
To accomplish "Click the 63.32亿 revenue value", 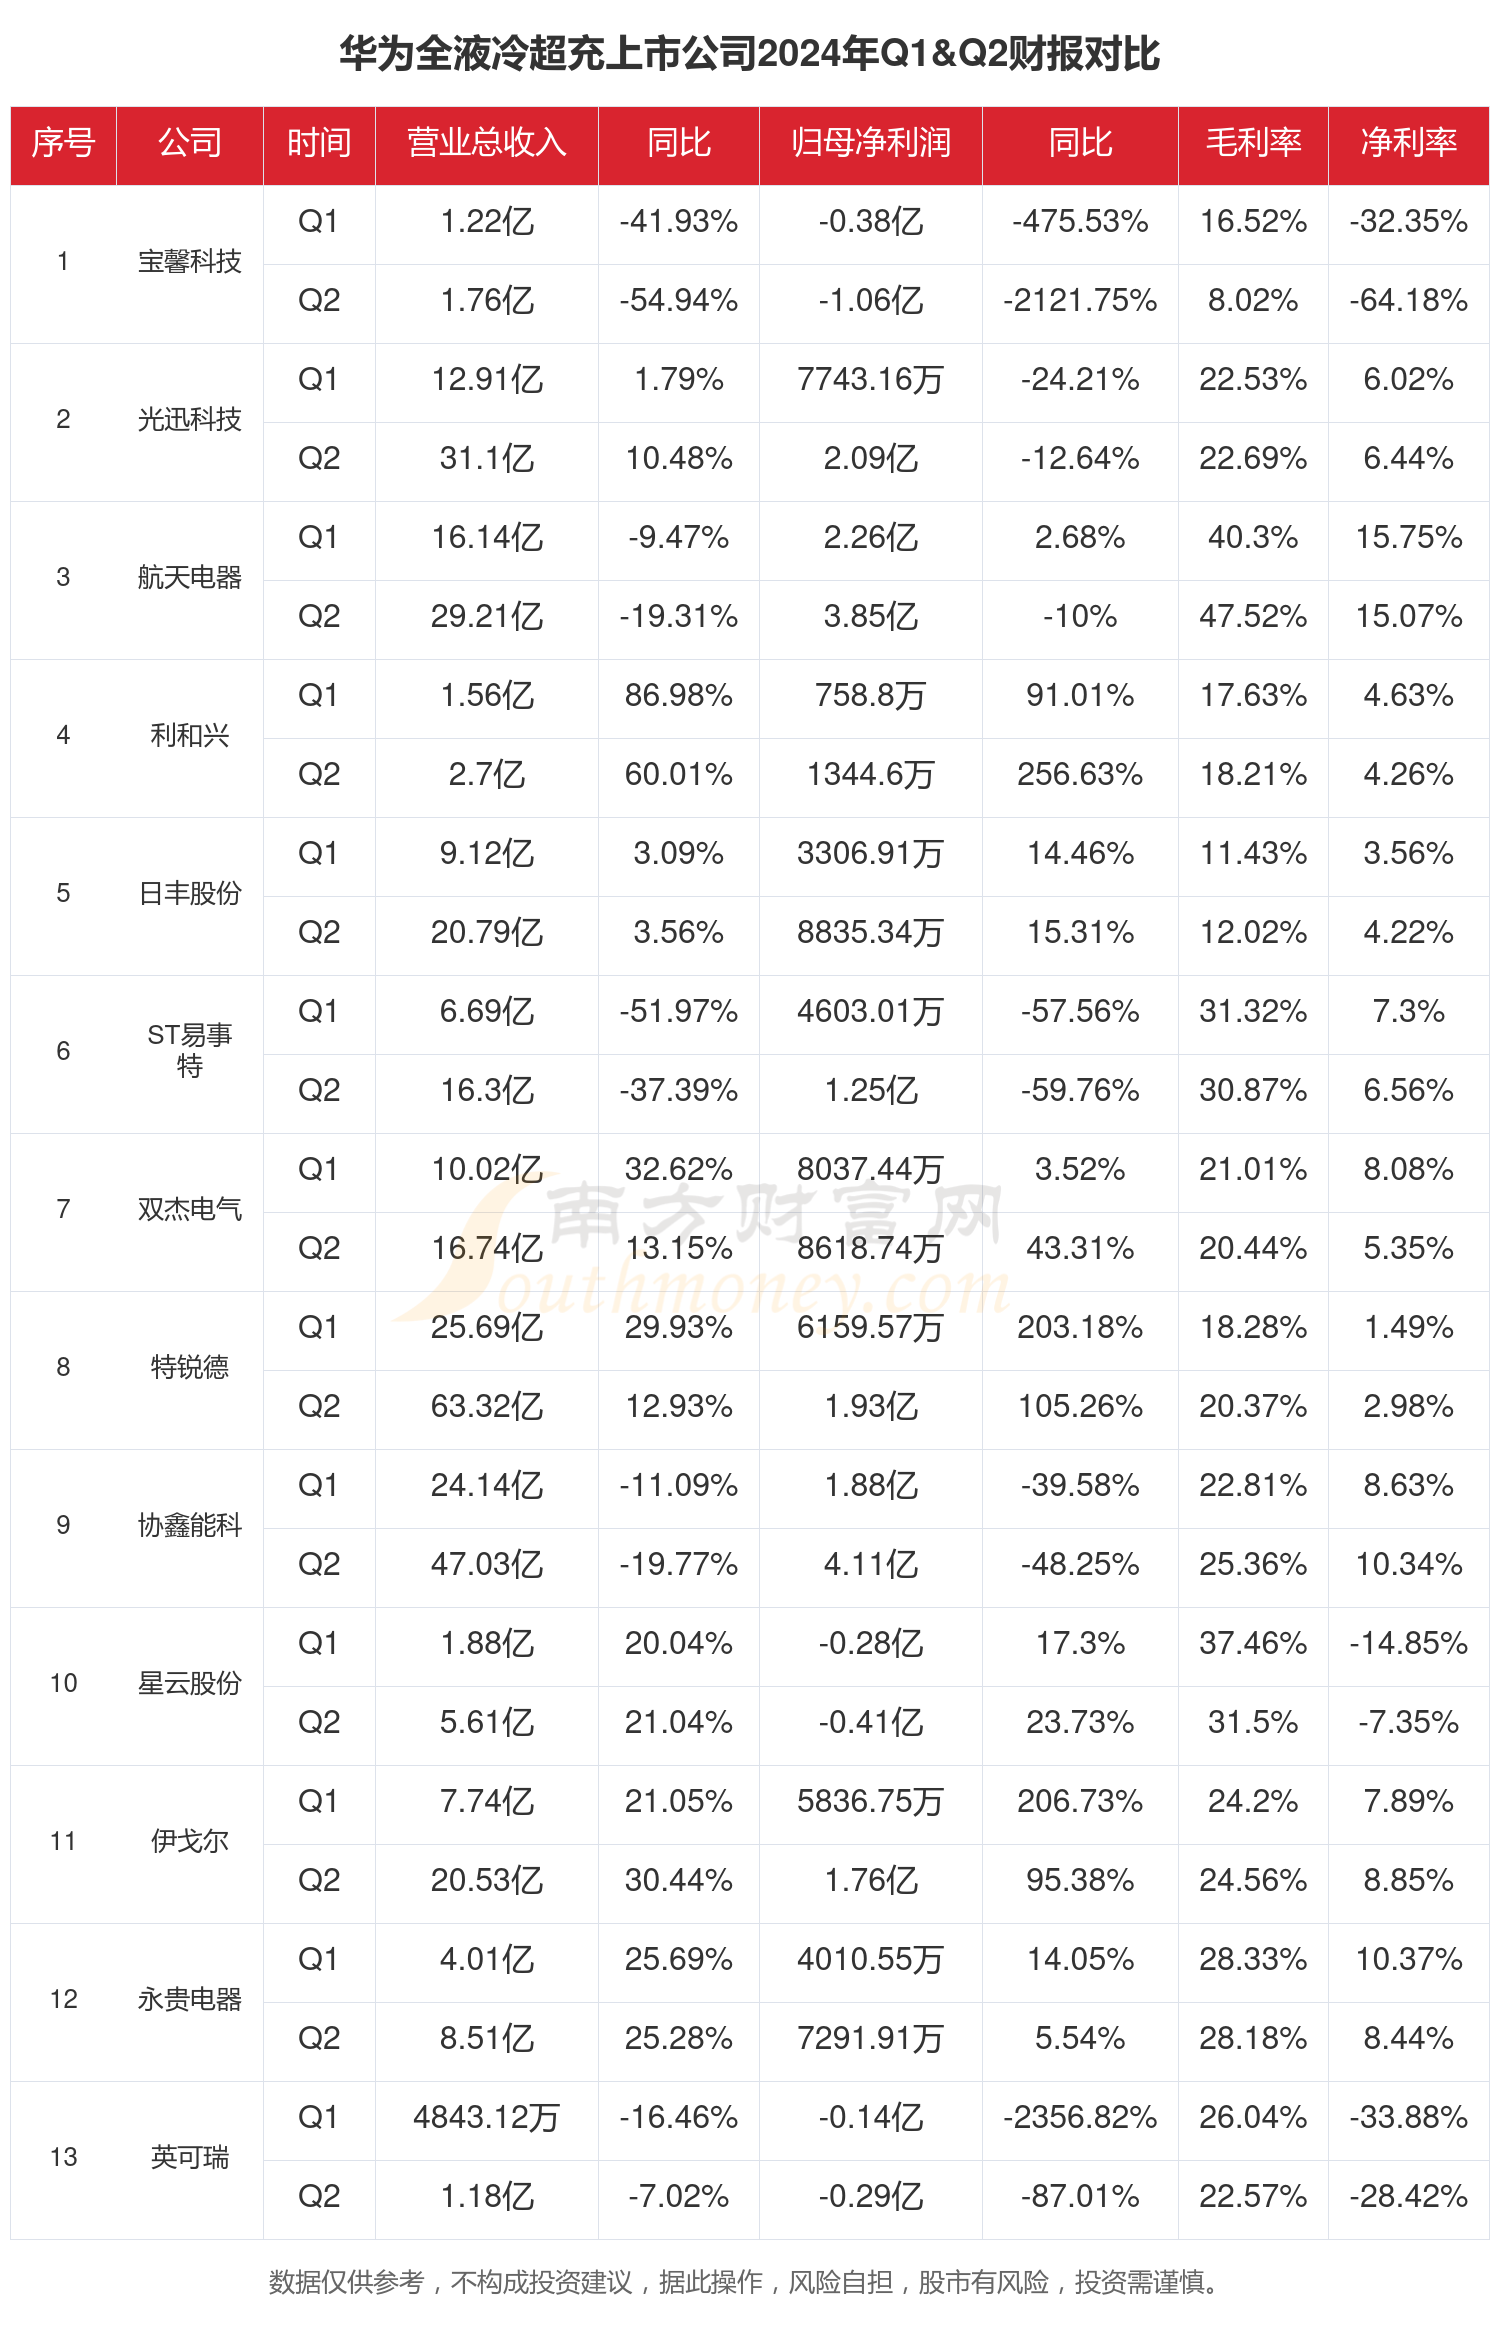I will click(x=486, y=1406).
